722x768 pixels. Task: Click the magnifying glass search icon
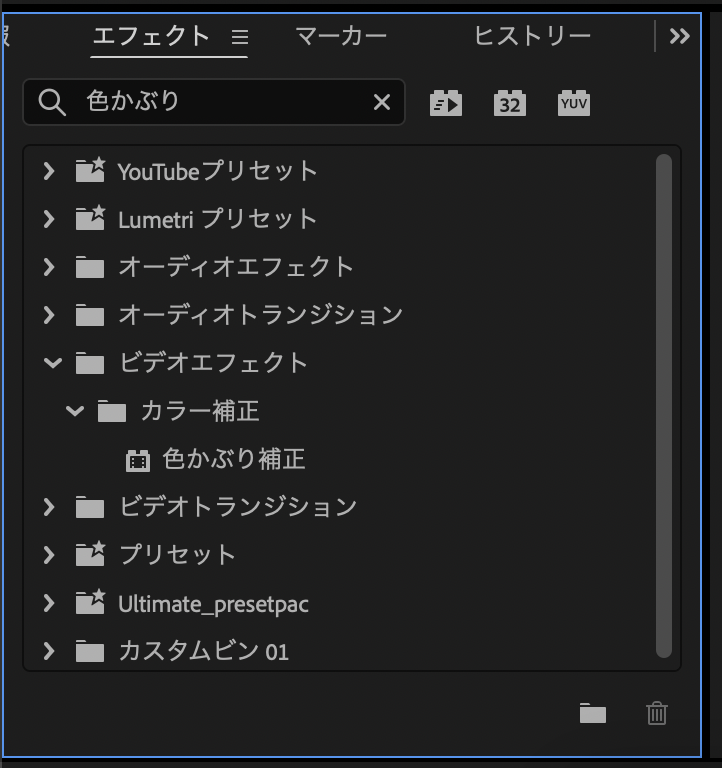51,102
